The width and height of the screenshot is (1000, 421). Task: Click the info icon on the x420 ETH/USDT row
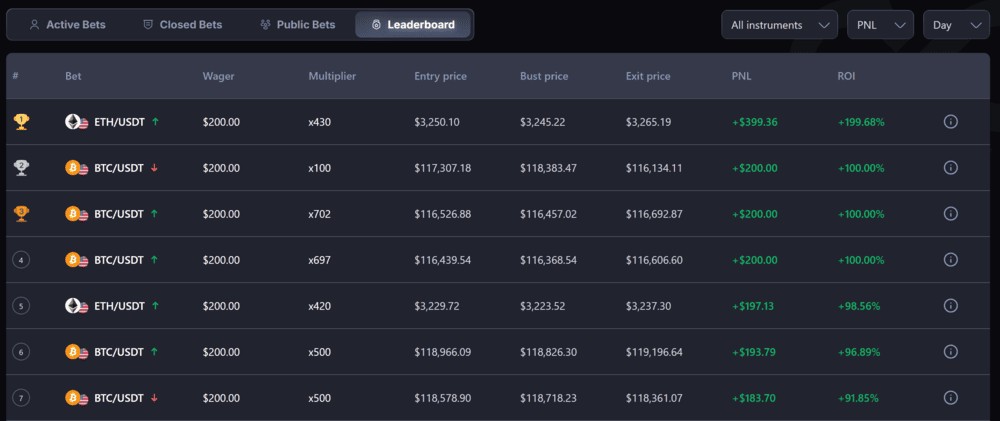coord(951,306)
